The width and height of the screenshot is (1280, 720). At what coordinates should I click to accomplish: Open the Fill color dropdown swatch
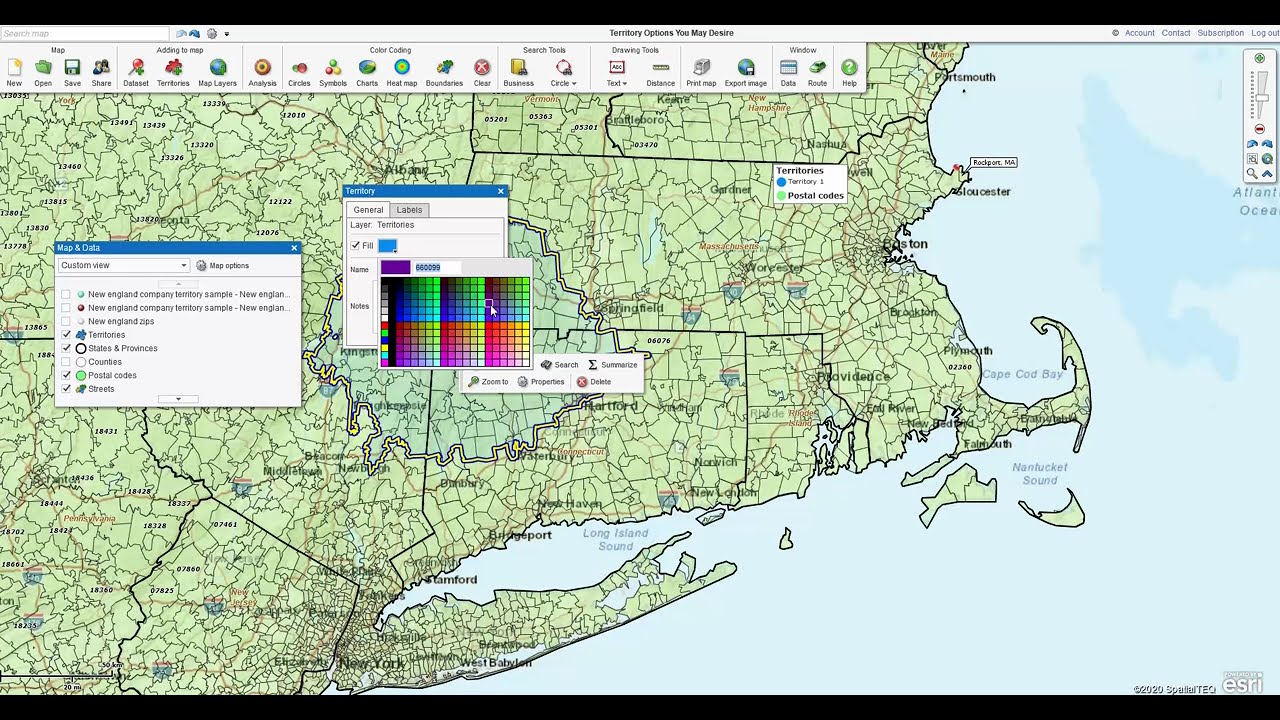coord(387,246)
